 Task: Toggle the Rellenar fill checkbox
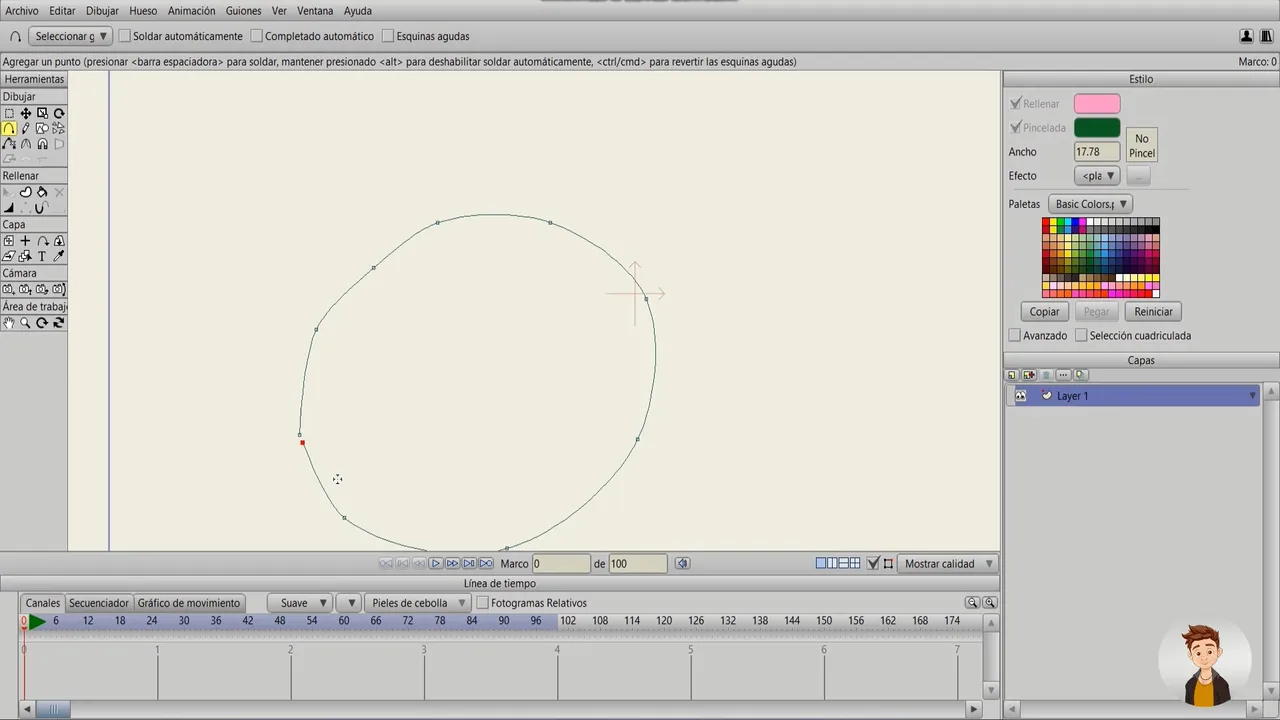pyautogui.click(x=1016, y=103)
